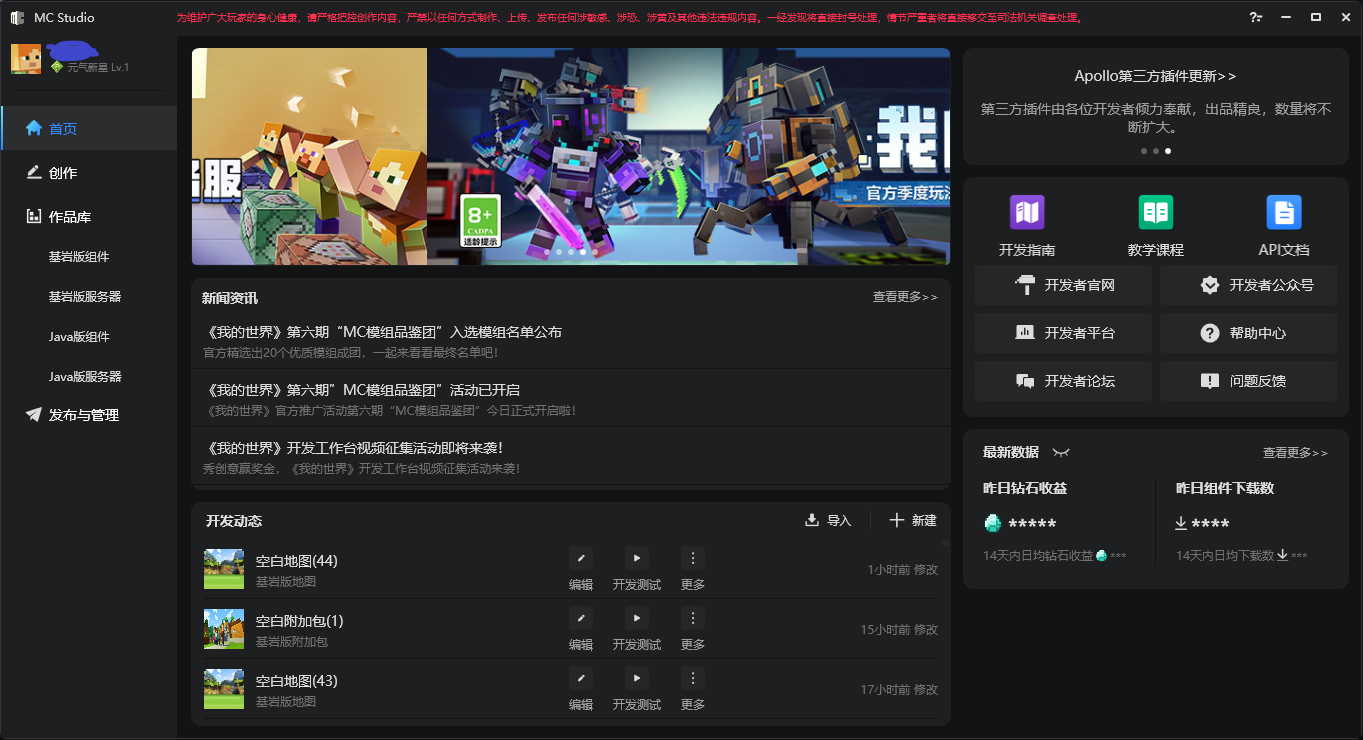Click project name 空白地图(44)
Viewport: 1363px width, 740px height.
tap(296, 561)
